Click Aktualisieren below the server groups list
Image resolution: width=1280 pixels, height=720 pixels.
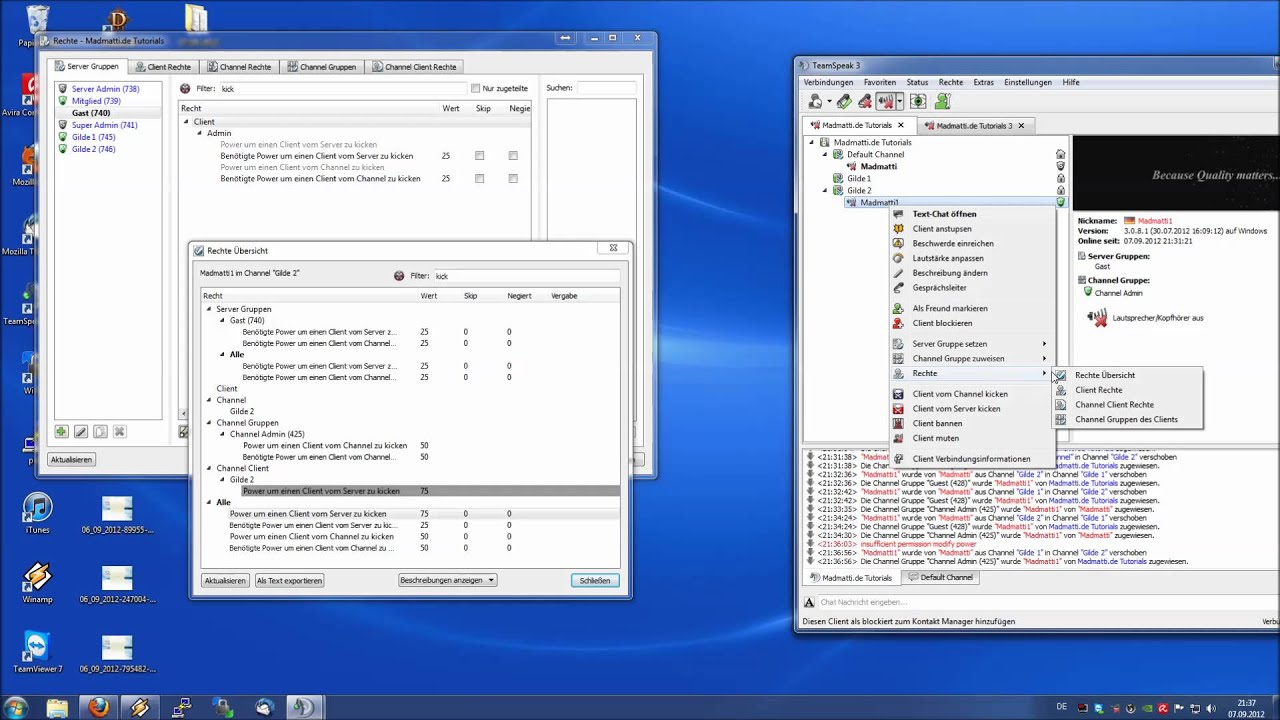pyautogui.click(x=71, y=459)
